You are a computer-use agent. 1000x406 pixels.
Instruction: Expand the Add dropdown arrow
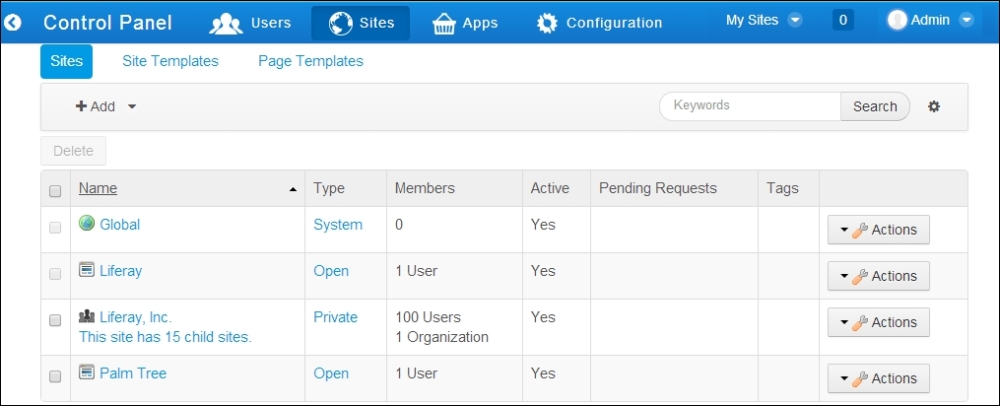[x=132, y=106]
